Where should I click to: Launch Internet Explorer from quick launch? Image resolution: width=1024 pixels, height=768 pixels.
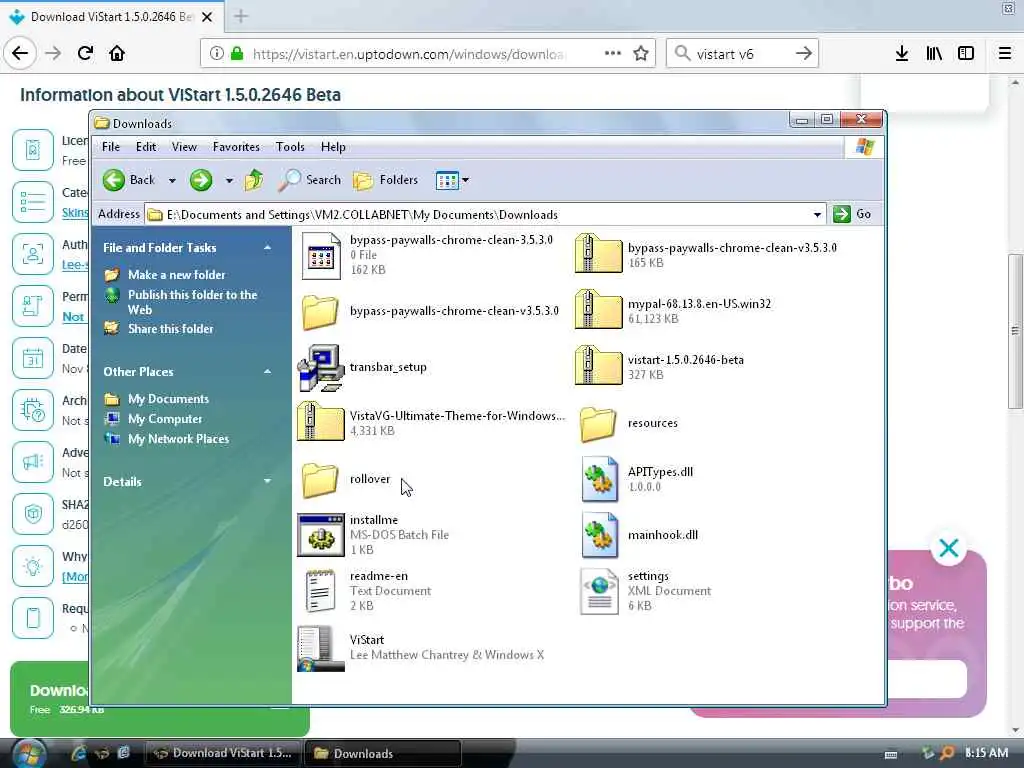(78, 753)
